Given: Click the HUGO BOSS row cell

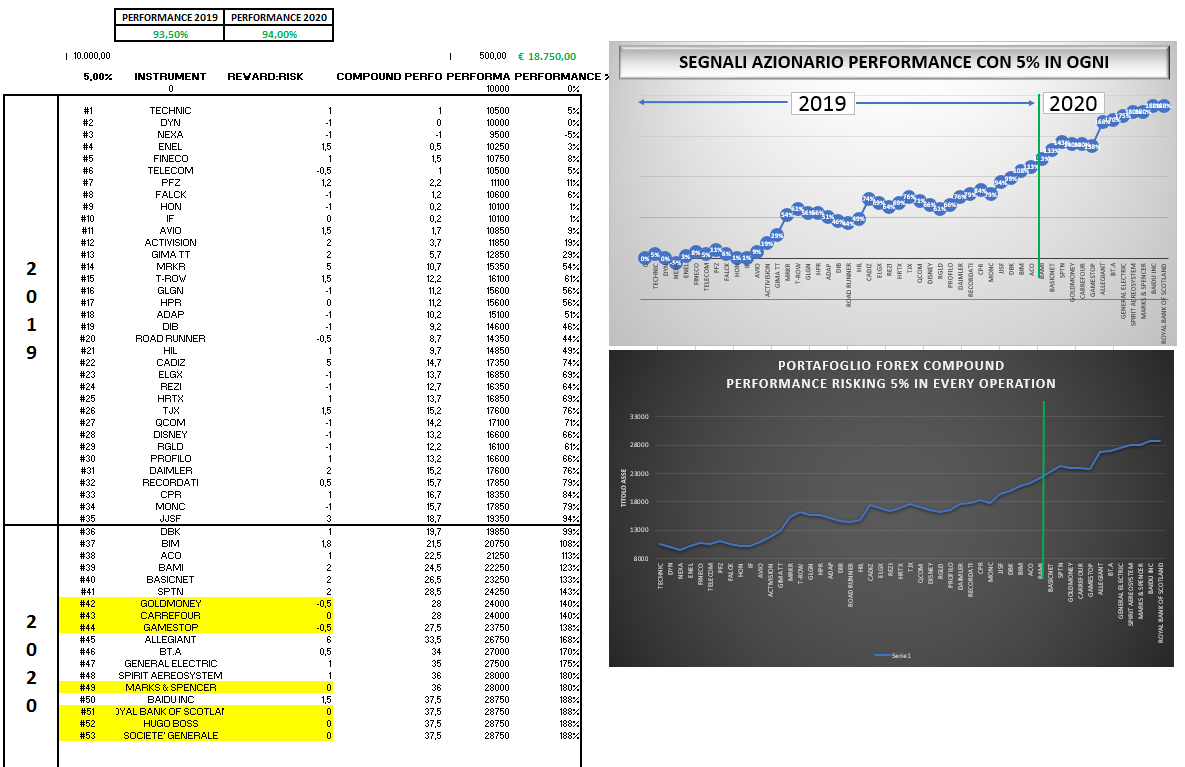Looking at the screenshot, I should tap(170, 724).
